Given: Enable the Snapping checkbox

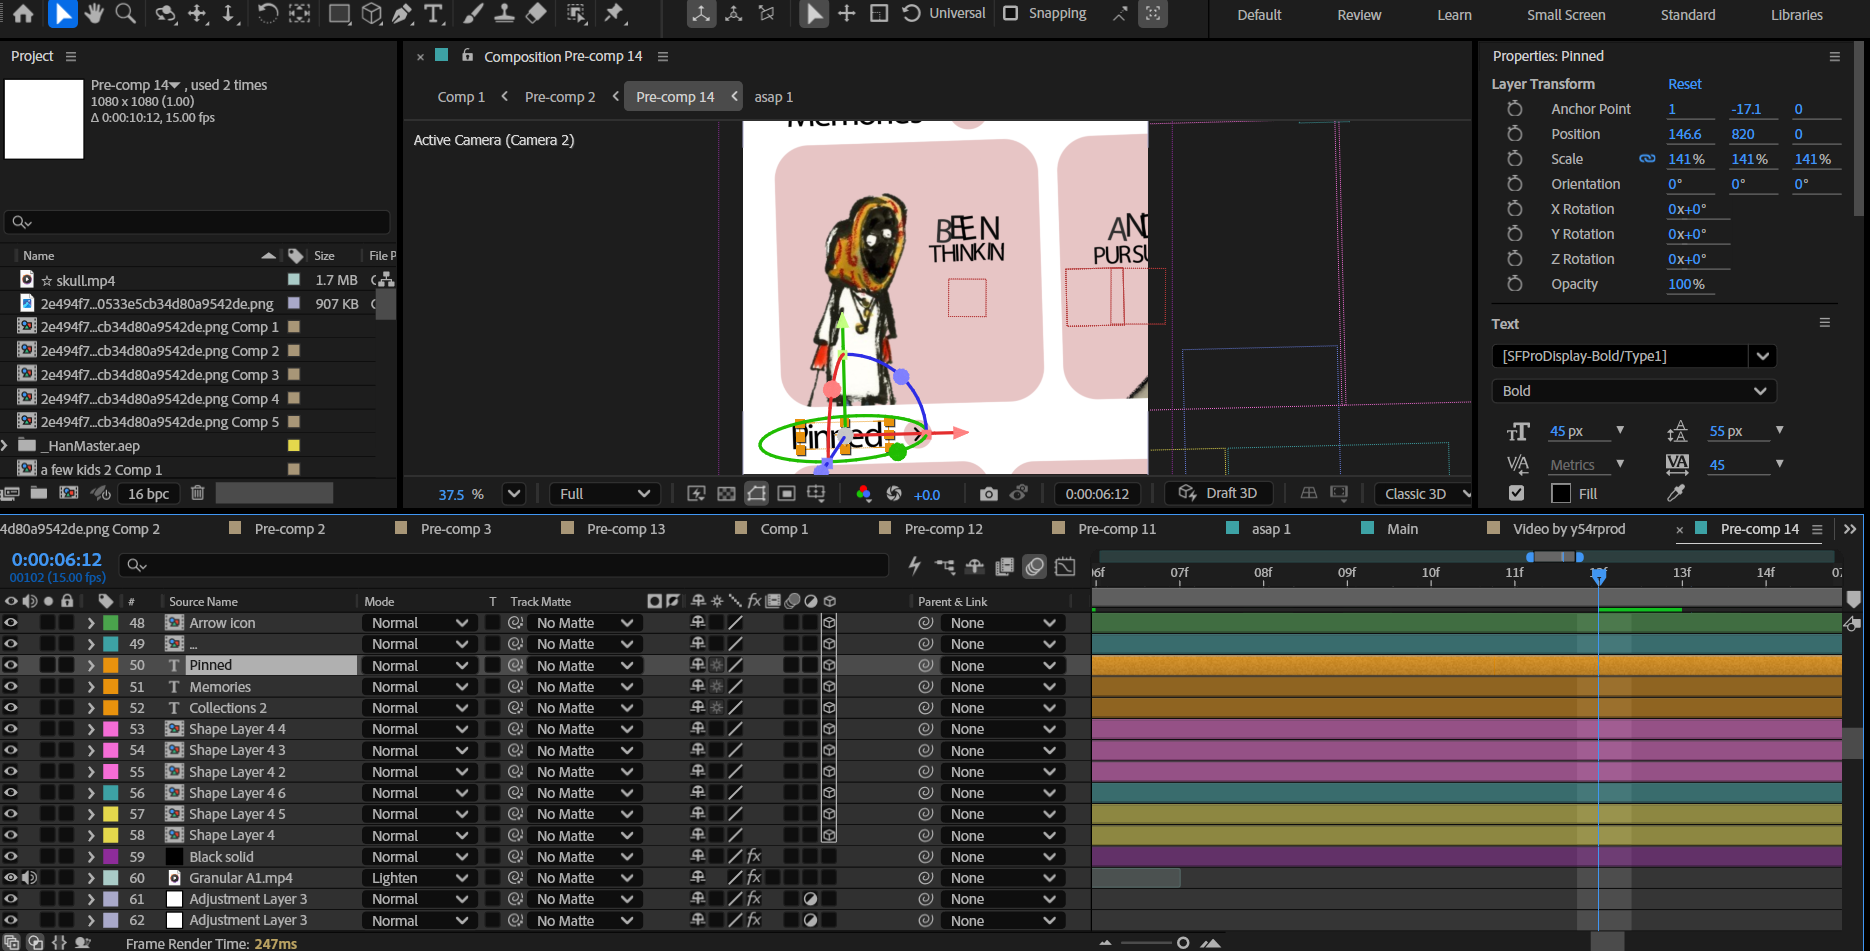Looking at the screenshot, I should (x=1011, y=14).
